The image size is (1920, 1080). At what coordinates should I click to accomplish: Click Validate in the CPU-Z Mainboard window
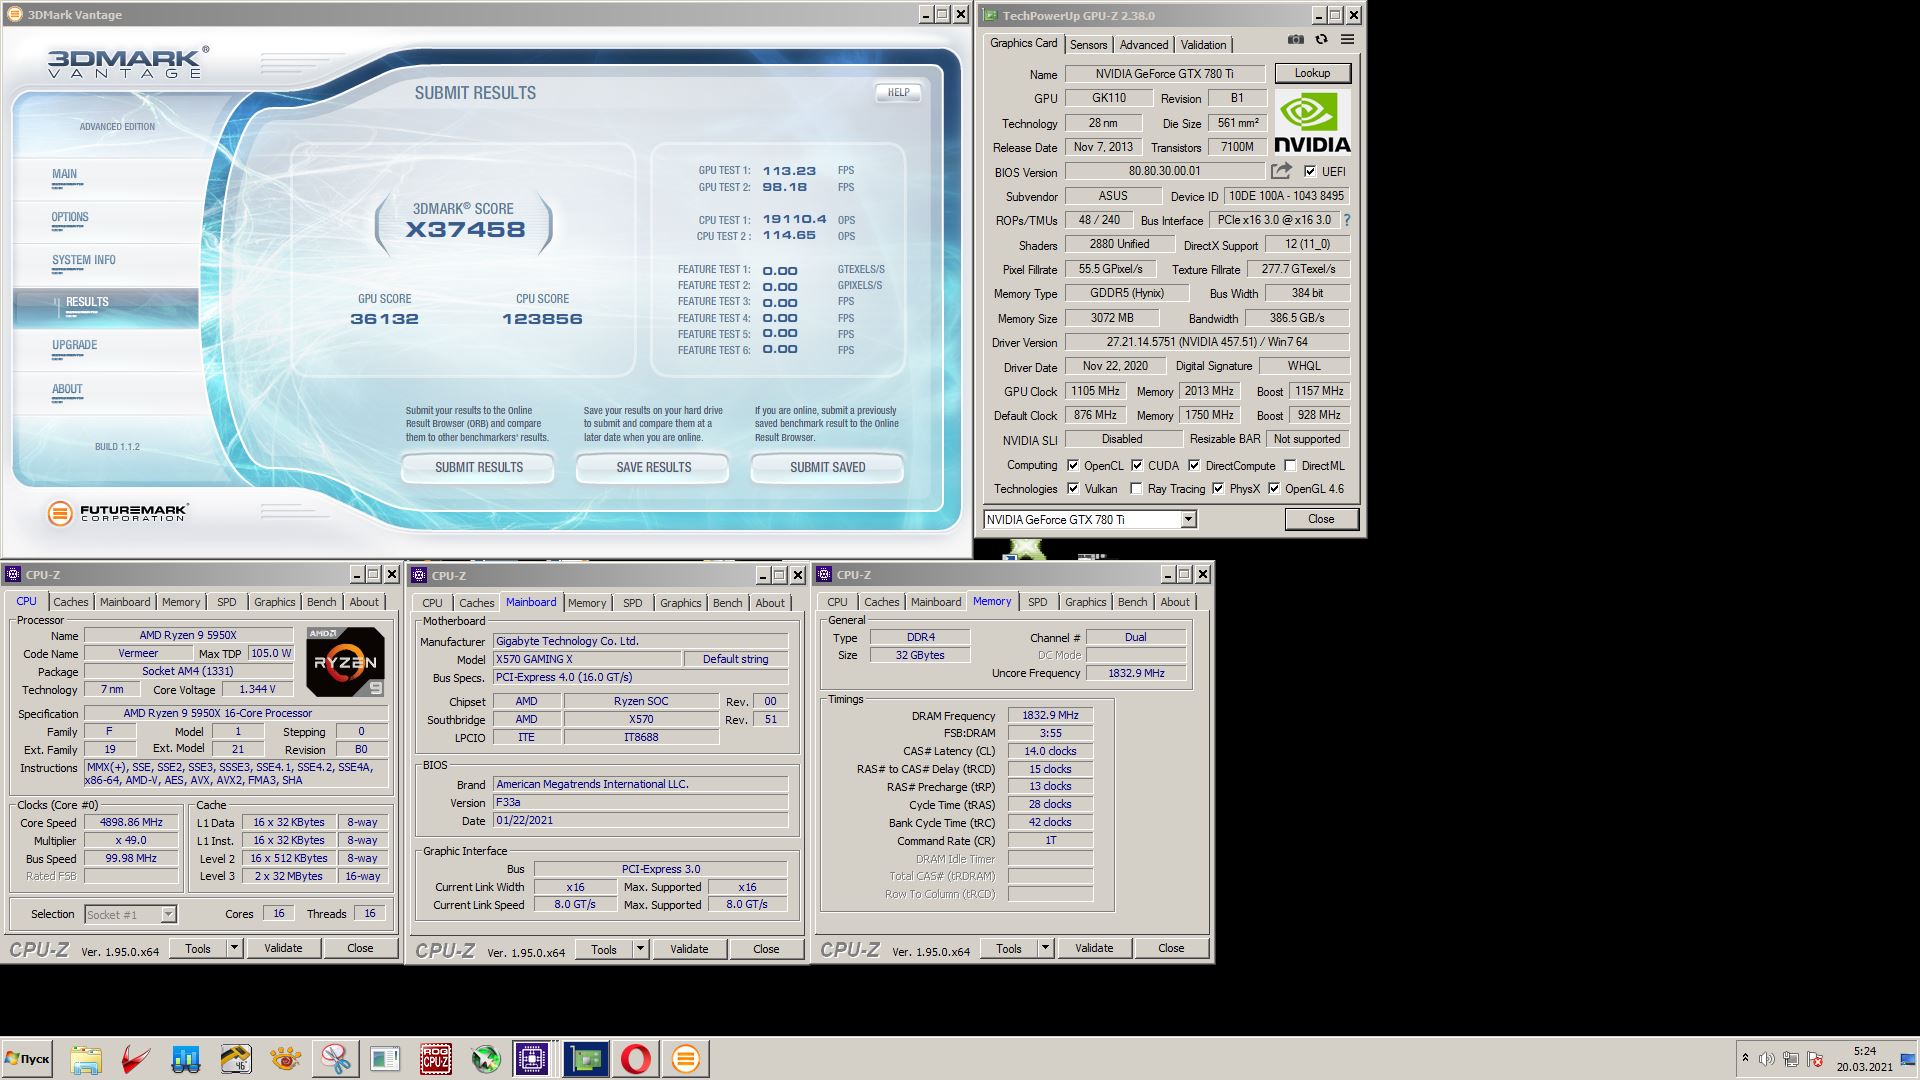(689, 948)
